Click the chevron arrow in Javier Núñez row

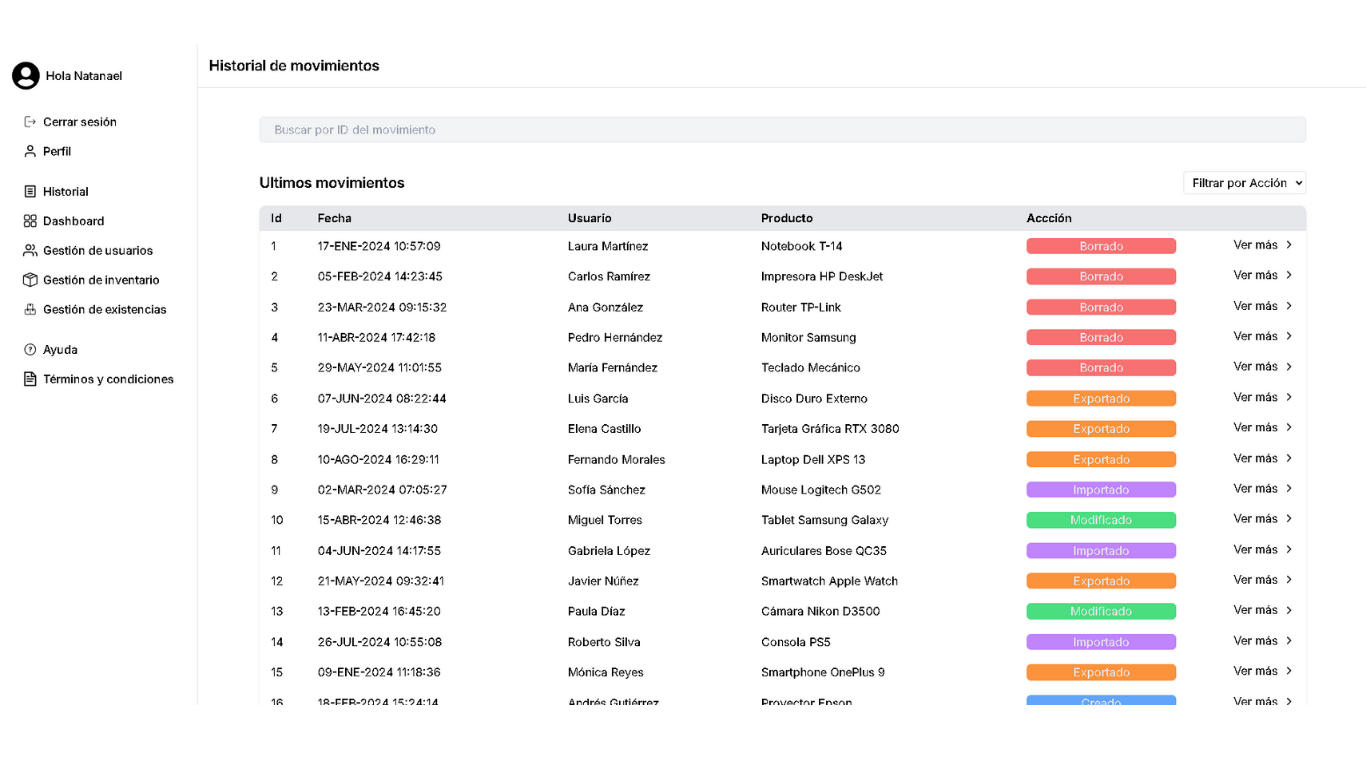tap(1289, 579)
